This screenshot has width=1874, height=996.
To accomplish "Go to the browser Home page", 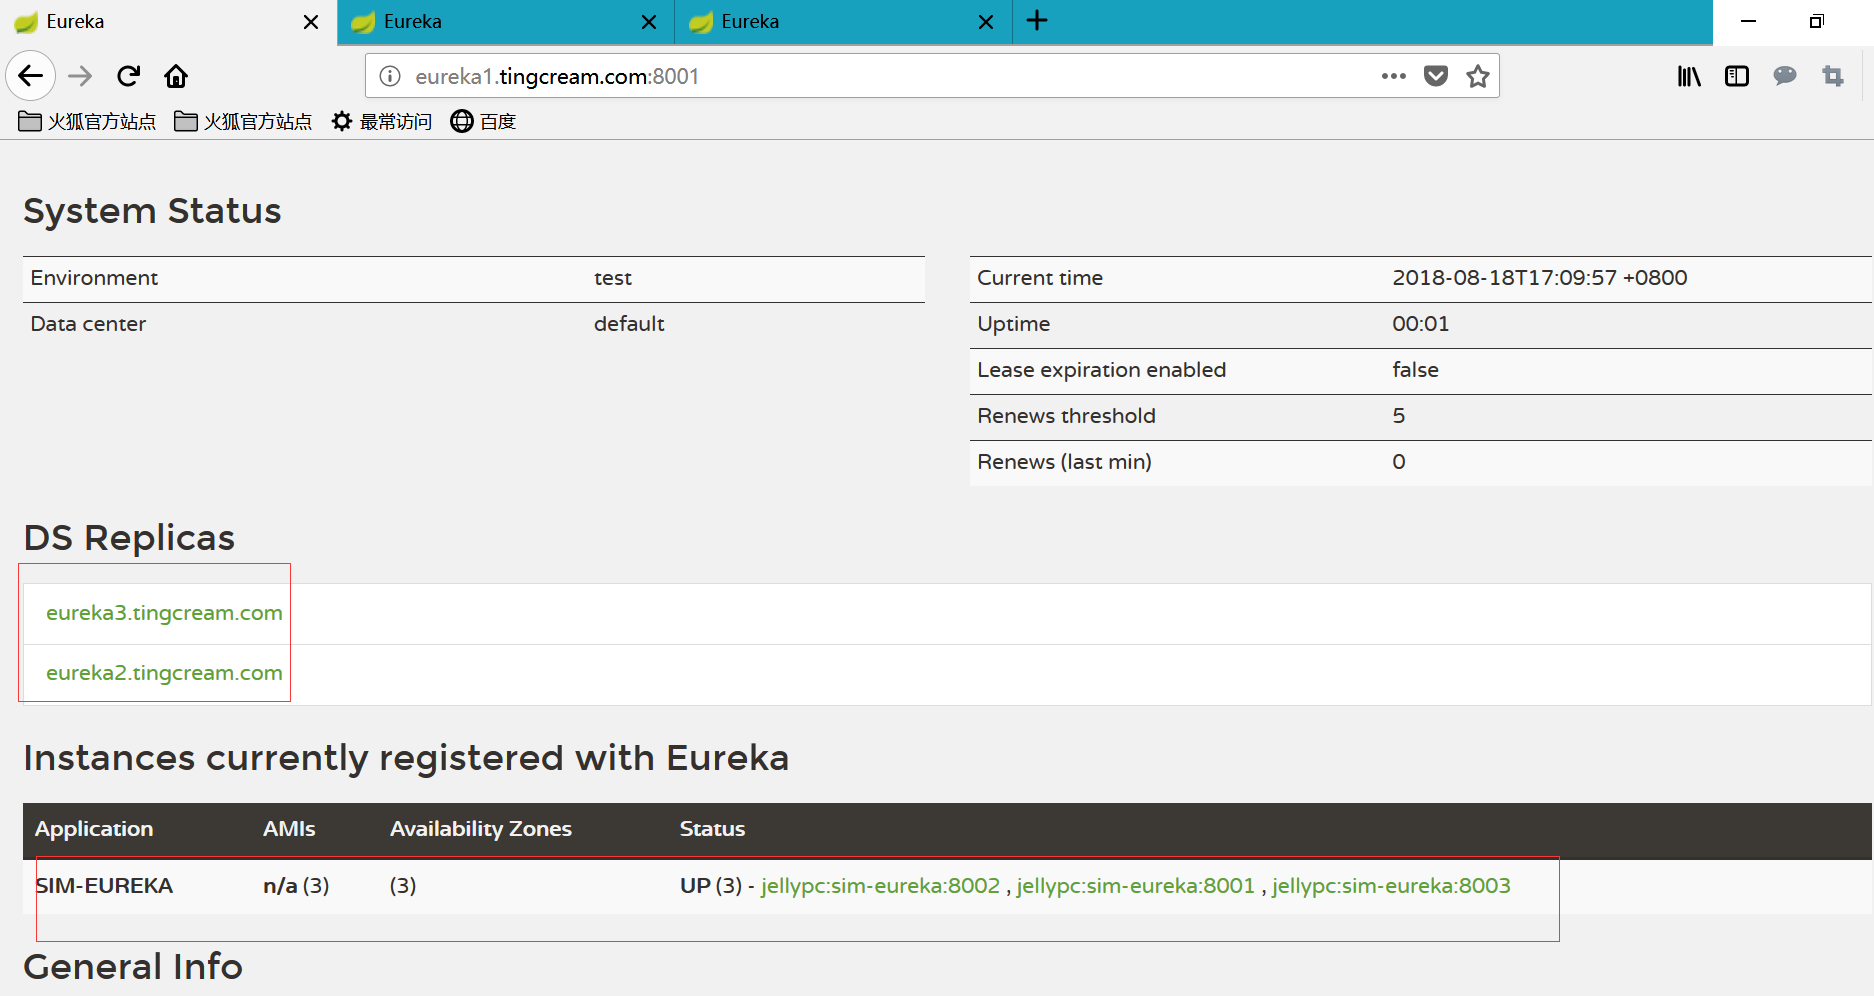I will (176, 76).
